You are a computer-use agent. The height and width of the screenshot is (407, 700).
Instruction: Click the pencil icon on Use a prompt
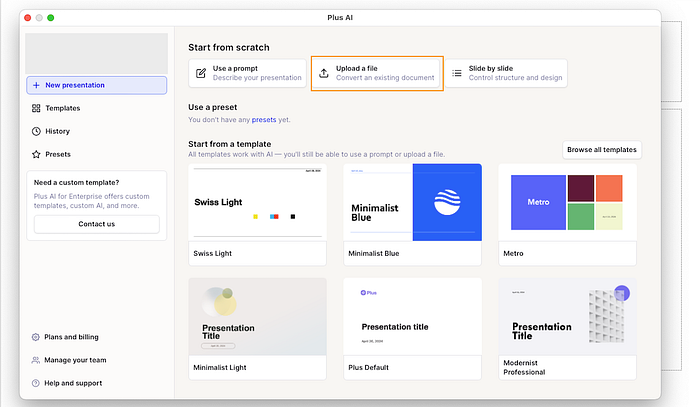201,73
